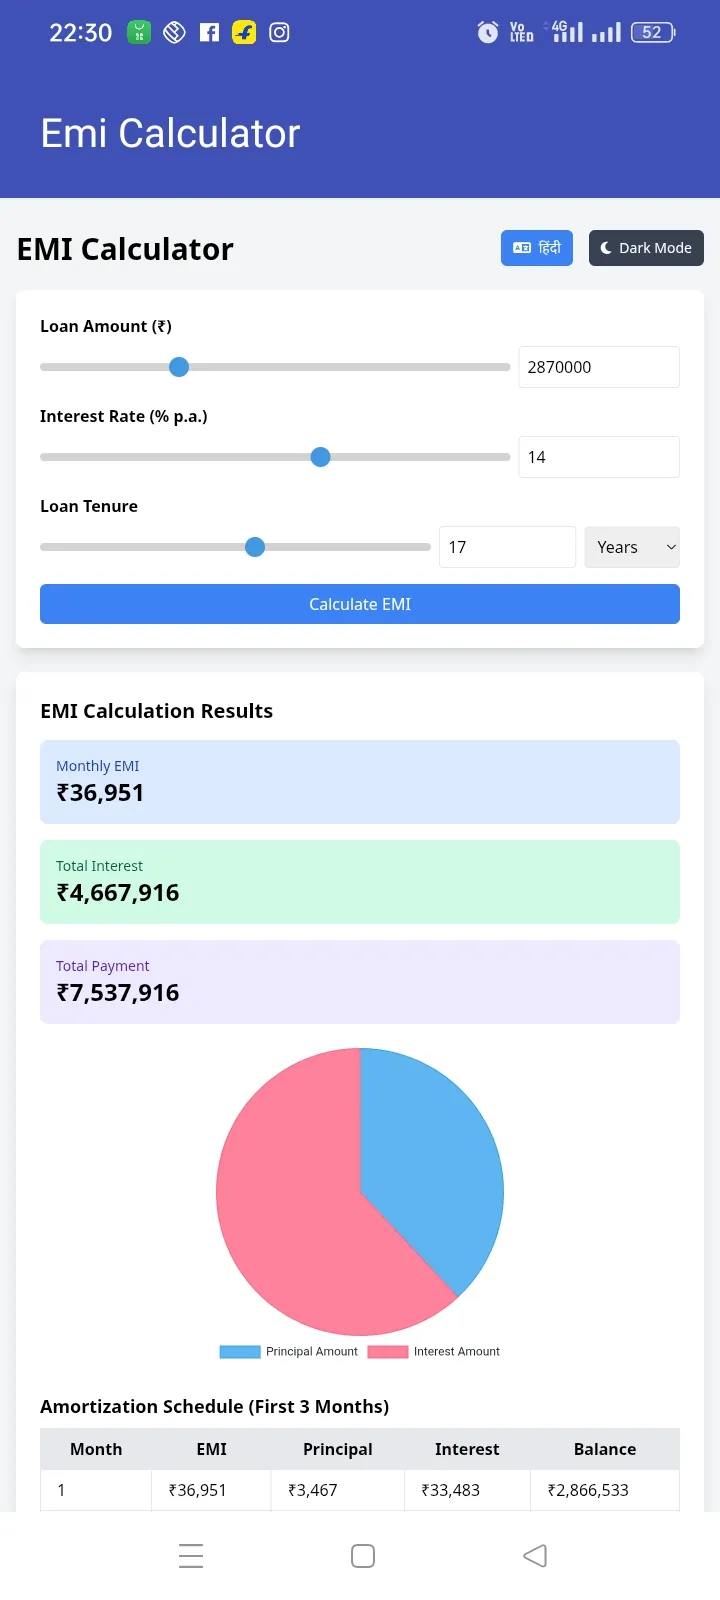Click the Interest Rate (% p.a.) label

point(124,416)
